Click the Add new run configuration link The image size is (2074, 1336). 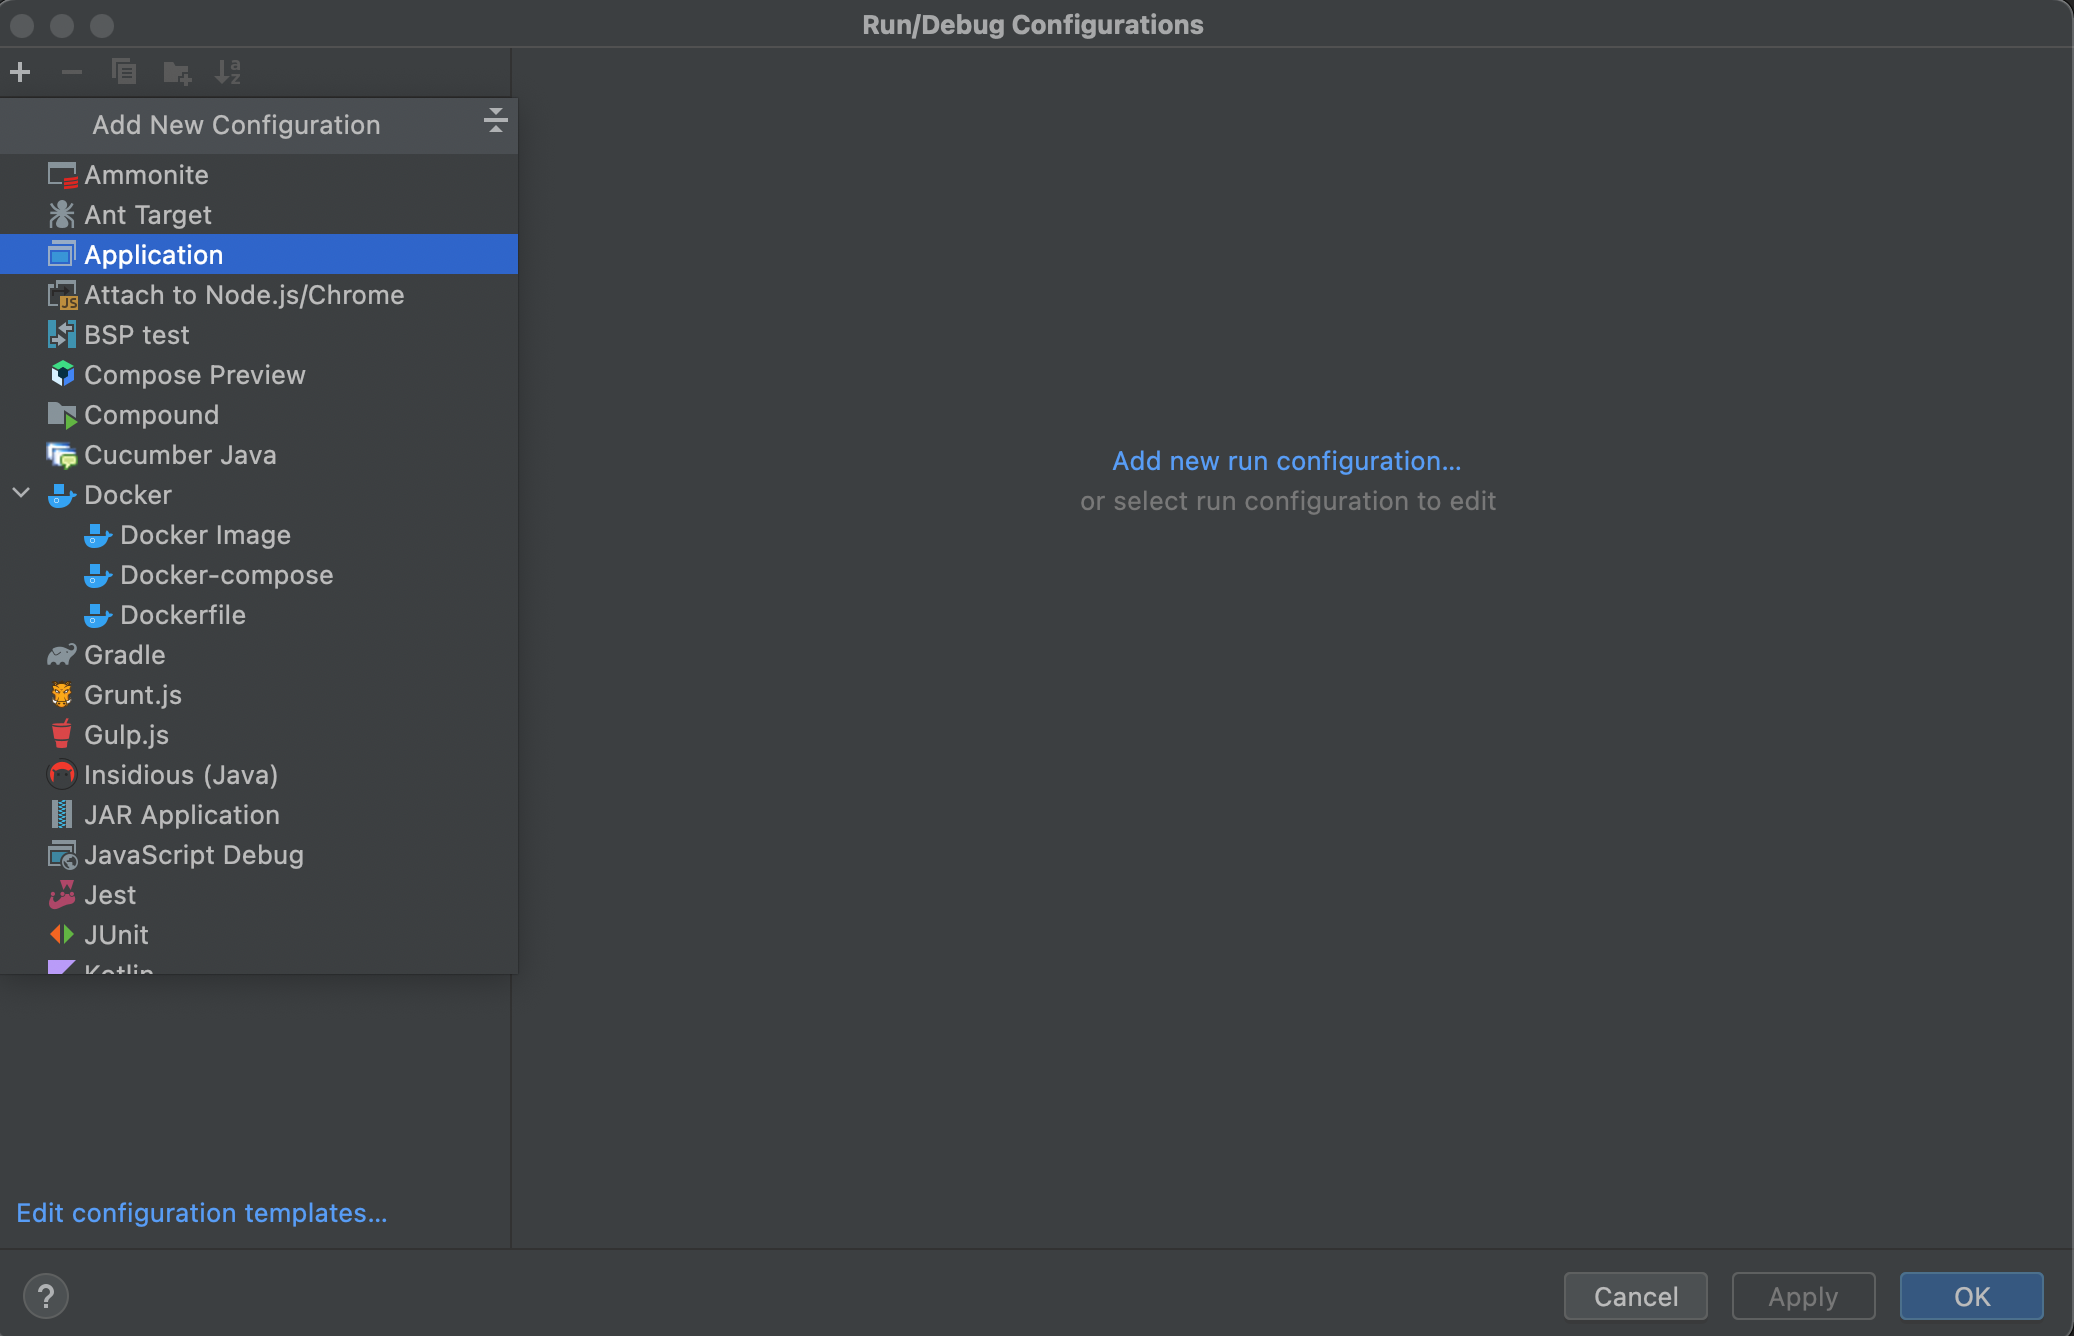(x=1286, y=461)
